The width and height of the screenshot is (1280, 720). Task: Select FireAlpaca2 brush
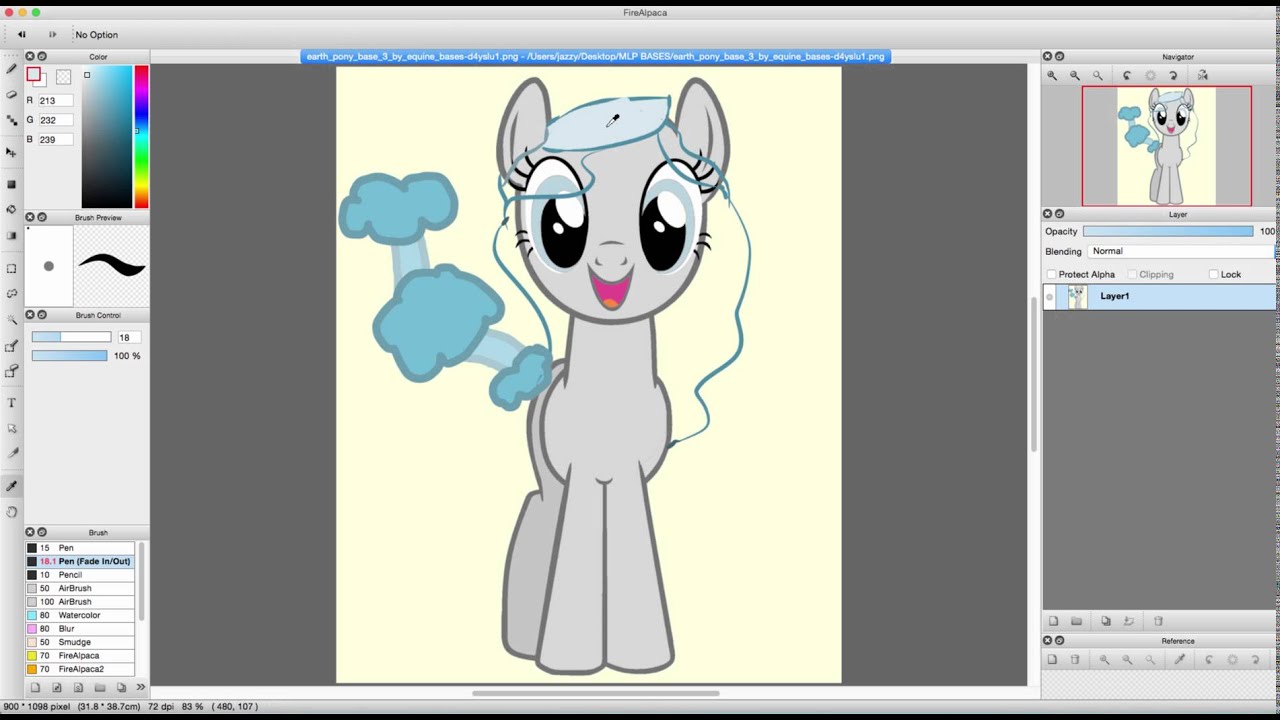point(80,669)
